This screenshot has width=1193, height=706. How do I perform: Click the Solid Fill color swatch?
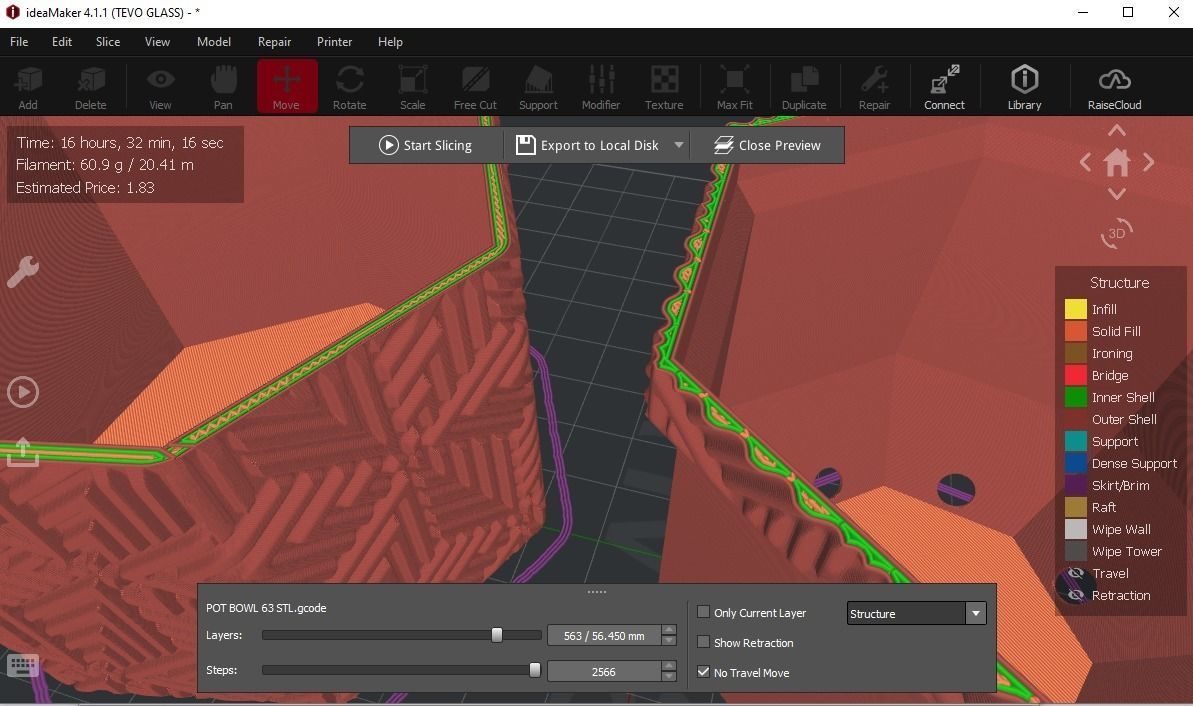click(1075, 331)
